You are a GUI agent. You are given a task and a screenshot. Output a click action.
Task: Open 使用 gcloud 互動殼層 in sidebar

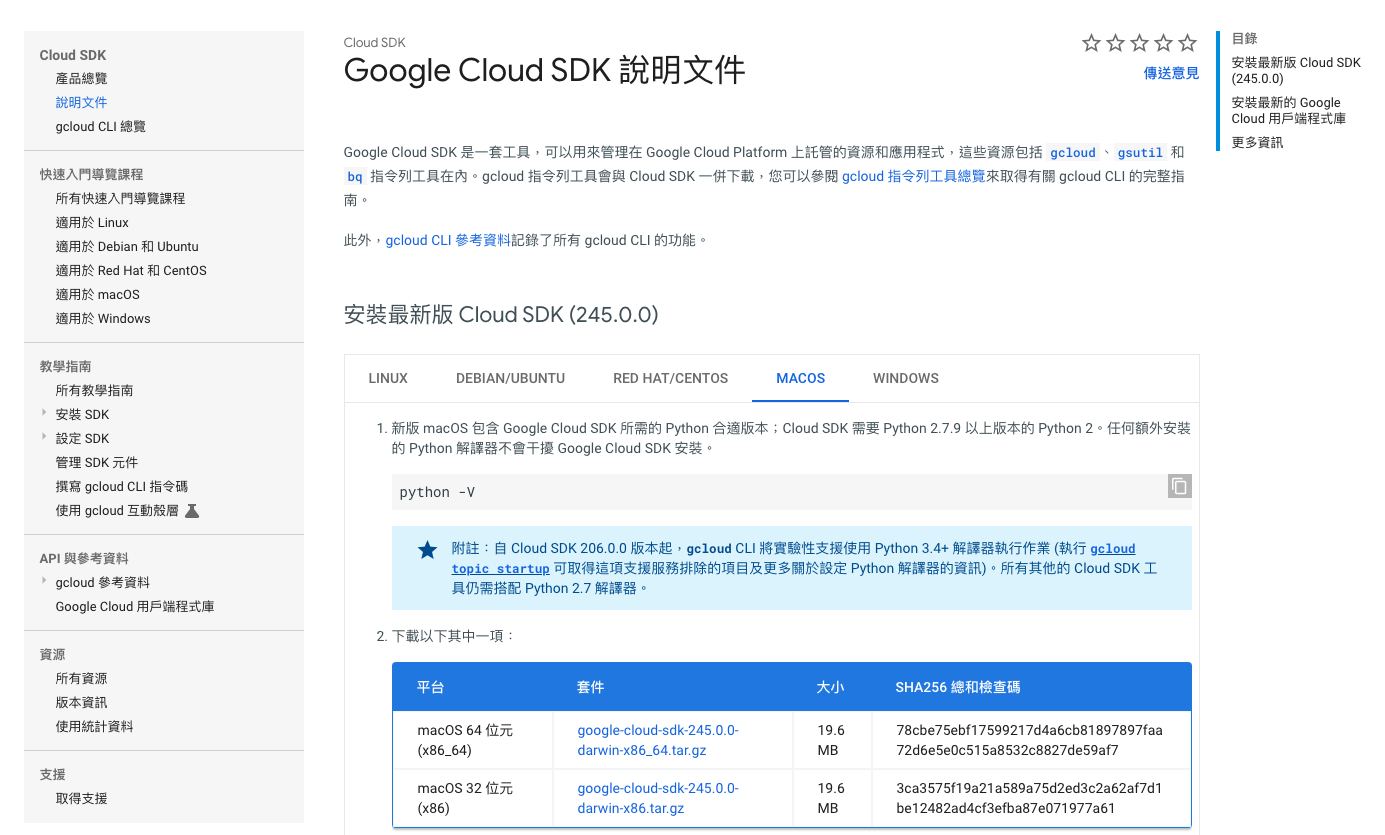[117, 511]
